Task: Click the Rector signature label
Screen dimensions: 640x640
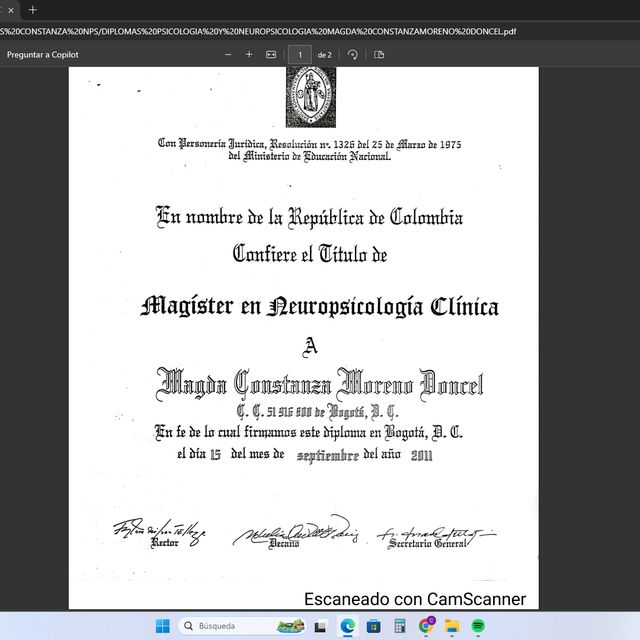Action: pyautogui.click(x=164, y=543)
